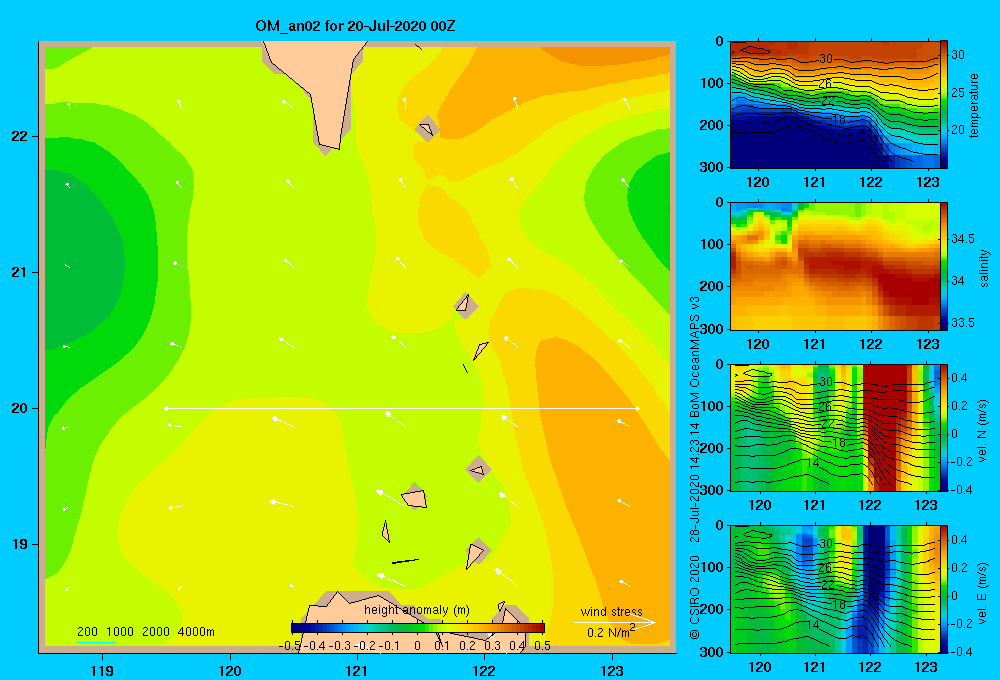Click the '0.2 N/m' wind stress scale text
Viewport: 1000px width, 680px height.
(x=610, y=632)
